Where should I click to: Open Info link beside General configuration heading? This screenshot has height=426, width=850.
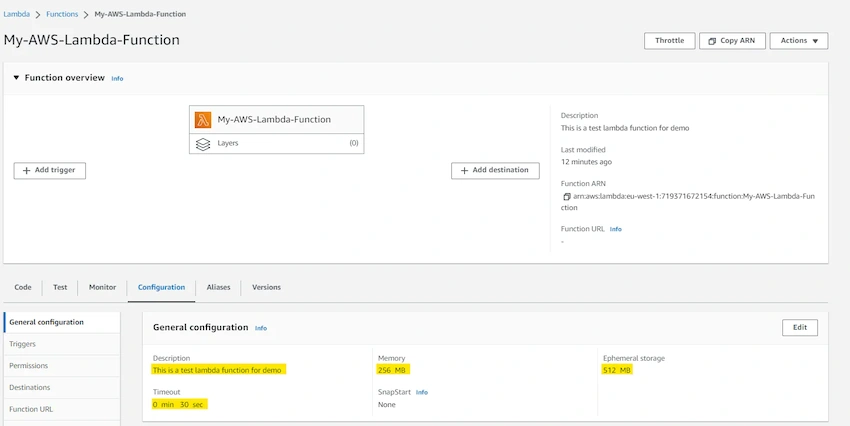pos(261,328)
